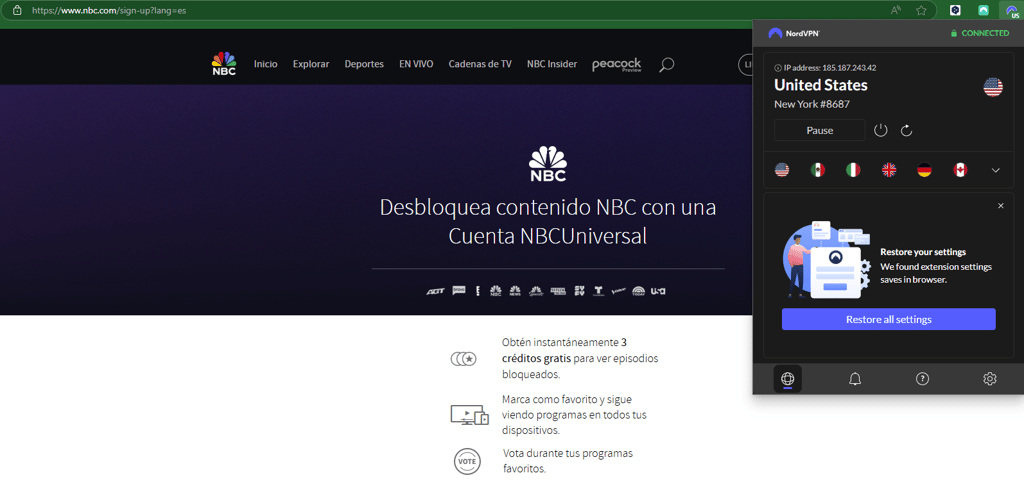
Task: Dismiss the Restore your settings card
Action: pyautogui.click(x=1001, y=206)
